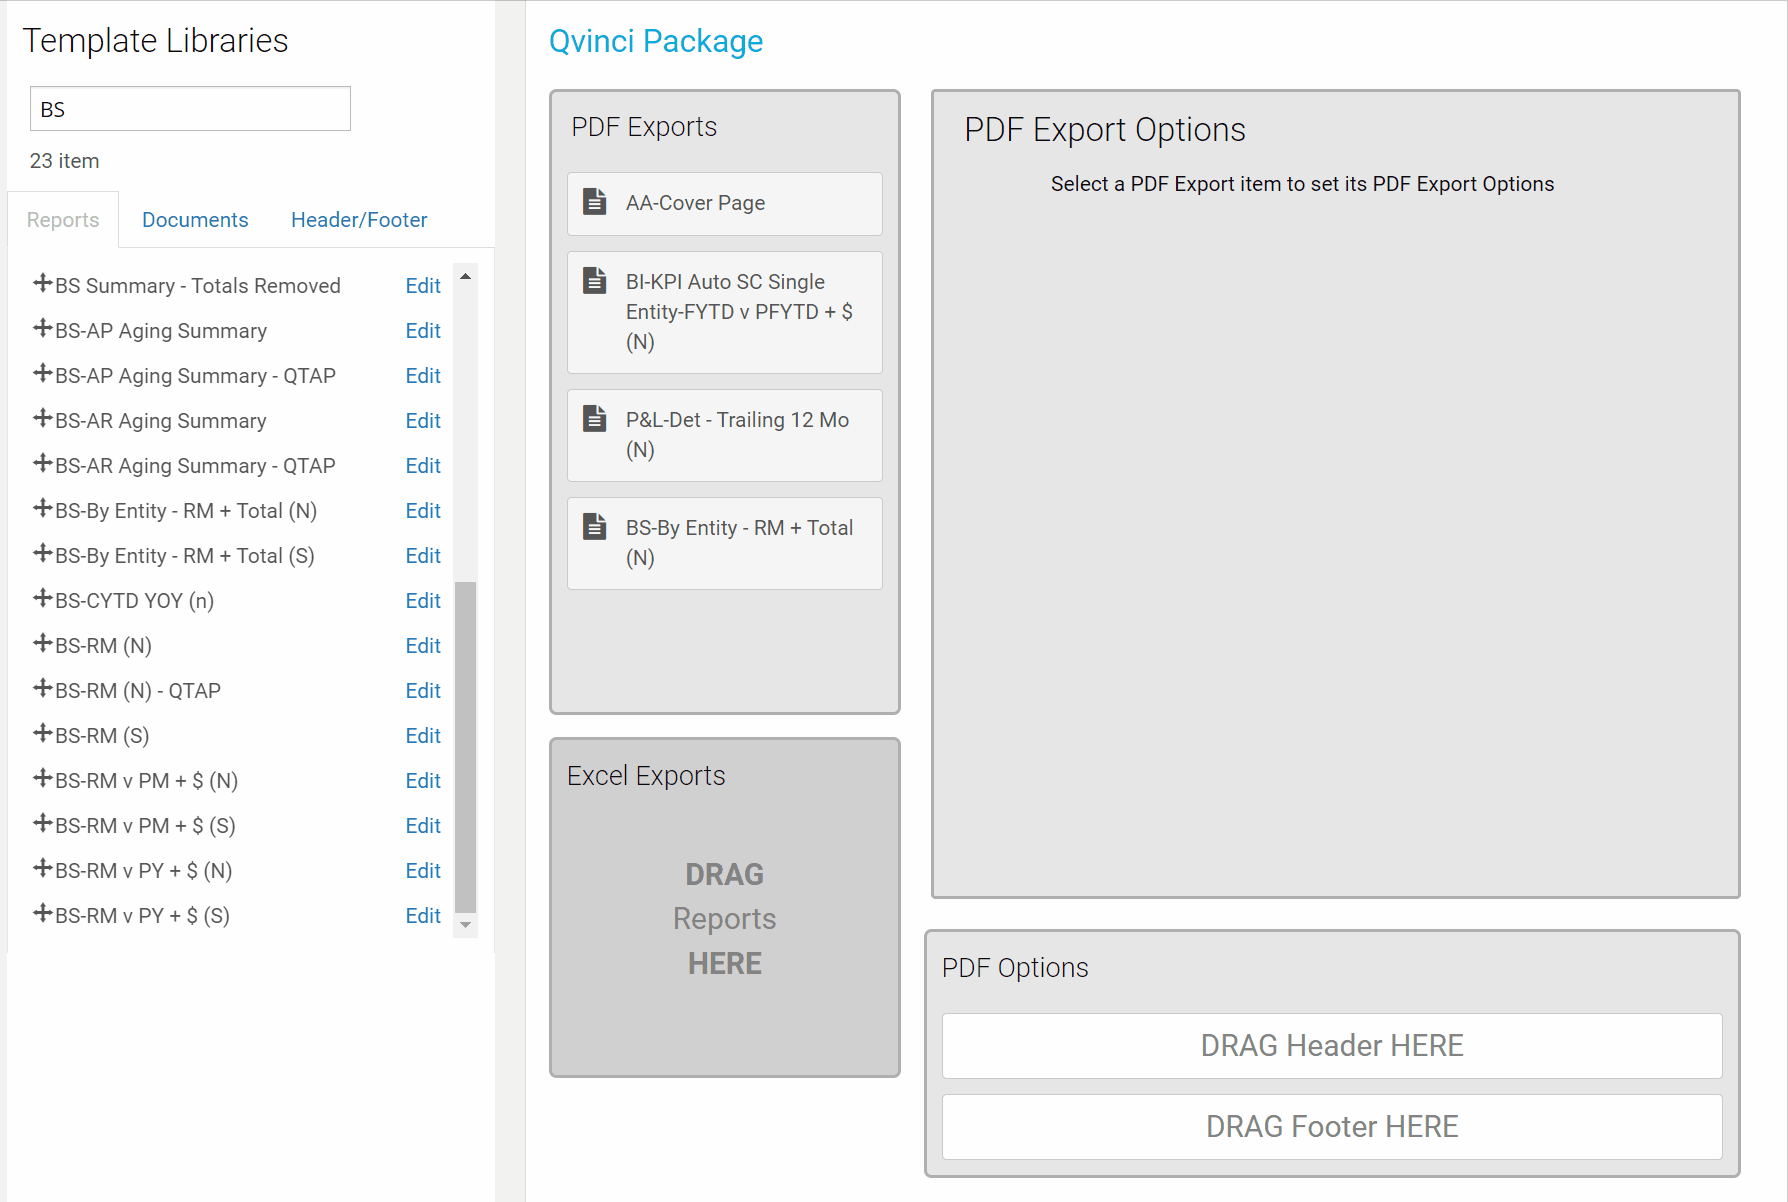Open the Documents tab

click(x=195, y=220)
